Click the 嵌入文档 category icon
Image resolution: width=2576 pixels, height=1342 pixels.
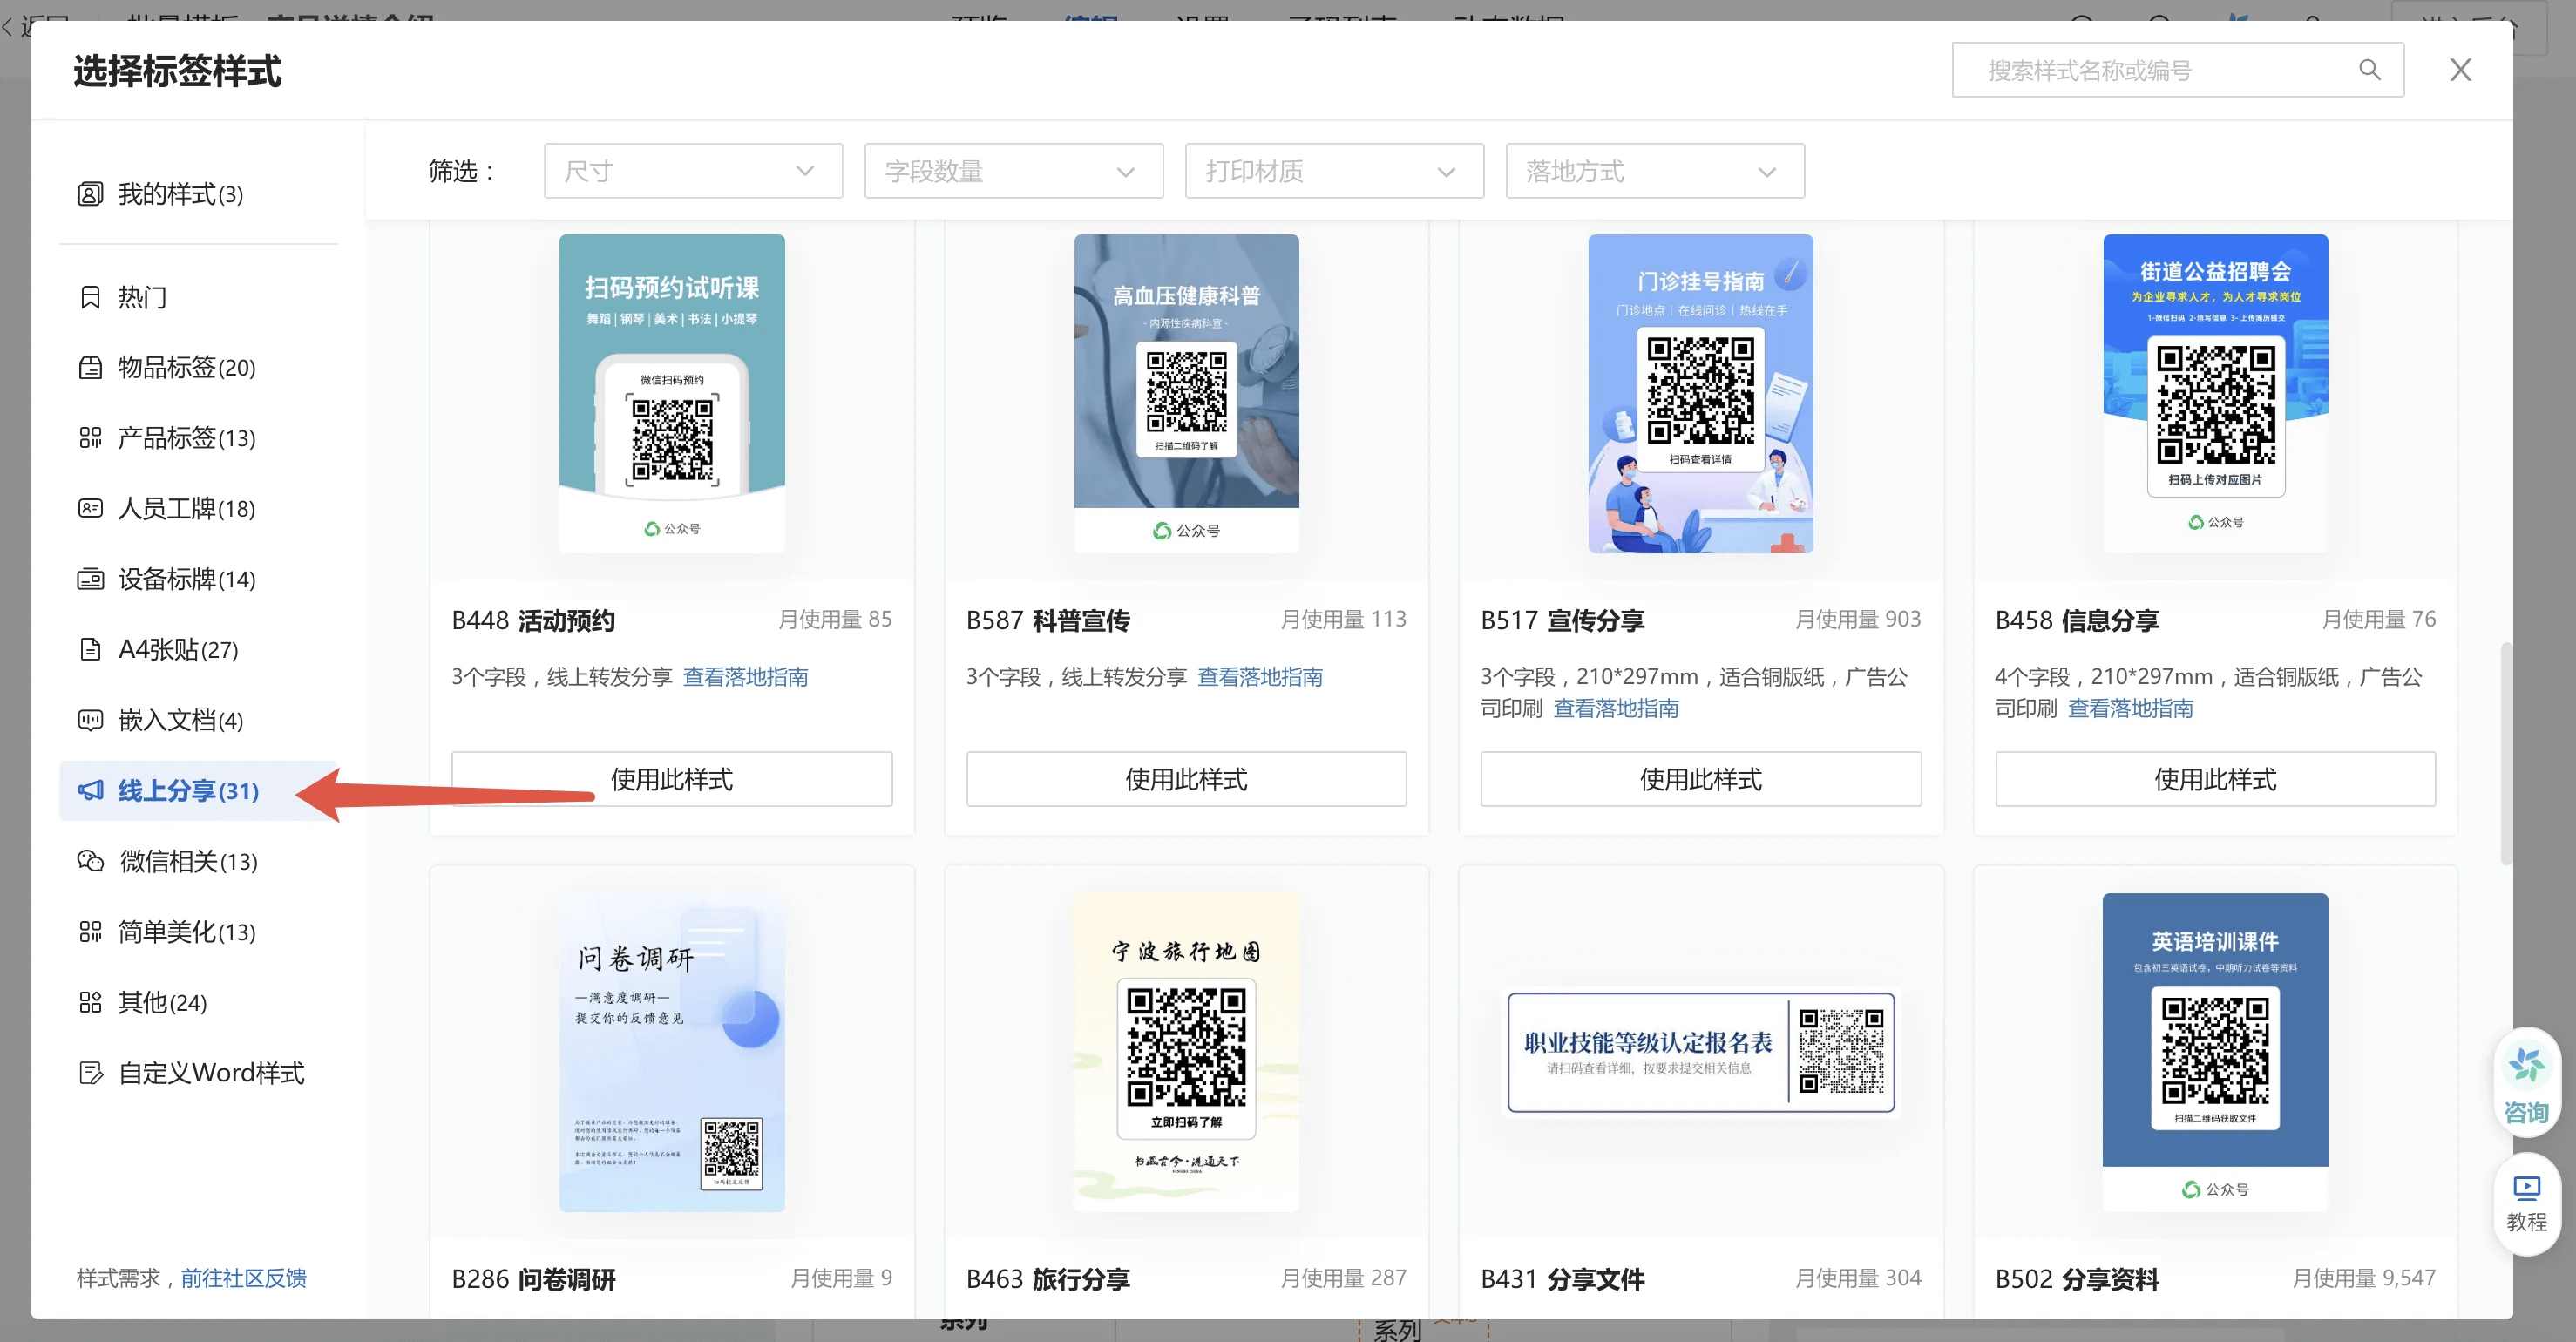(90, 720)
